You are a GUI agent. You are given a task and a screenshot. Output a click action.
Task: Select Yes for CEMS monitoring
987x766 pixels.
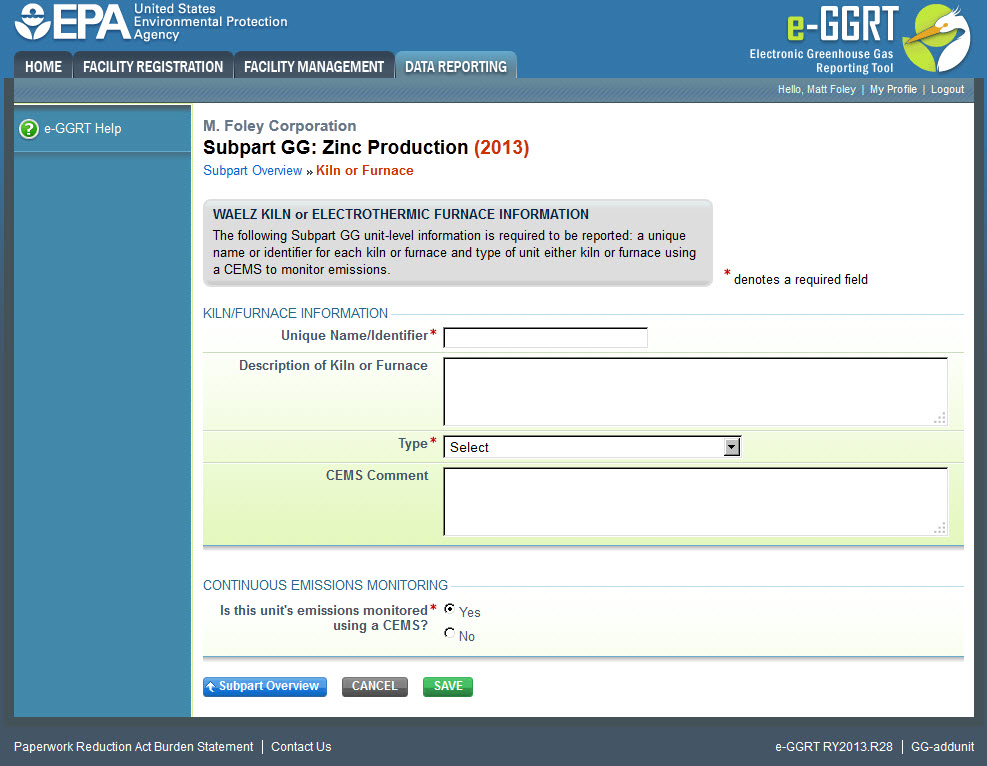point(449,609)
